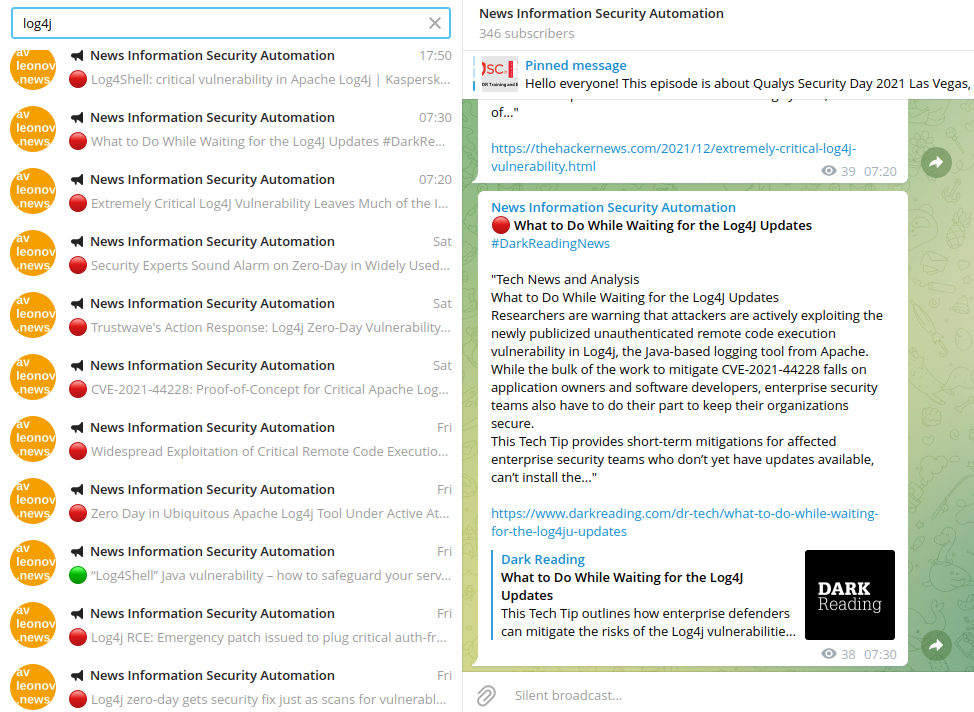
Task: Click the megaphone channel icon on the 07:30 result
Action: [x=77, y=118]
